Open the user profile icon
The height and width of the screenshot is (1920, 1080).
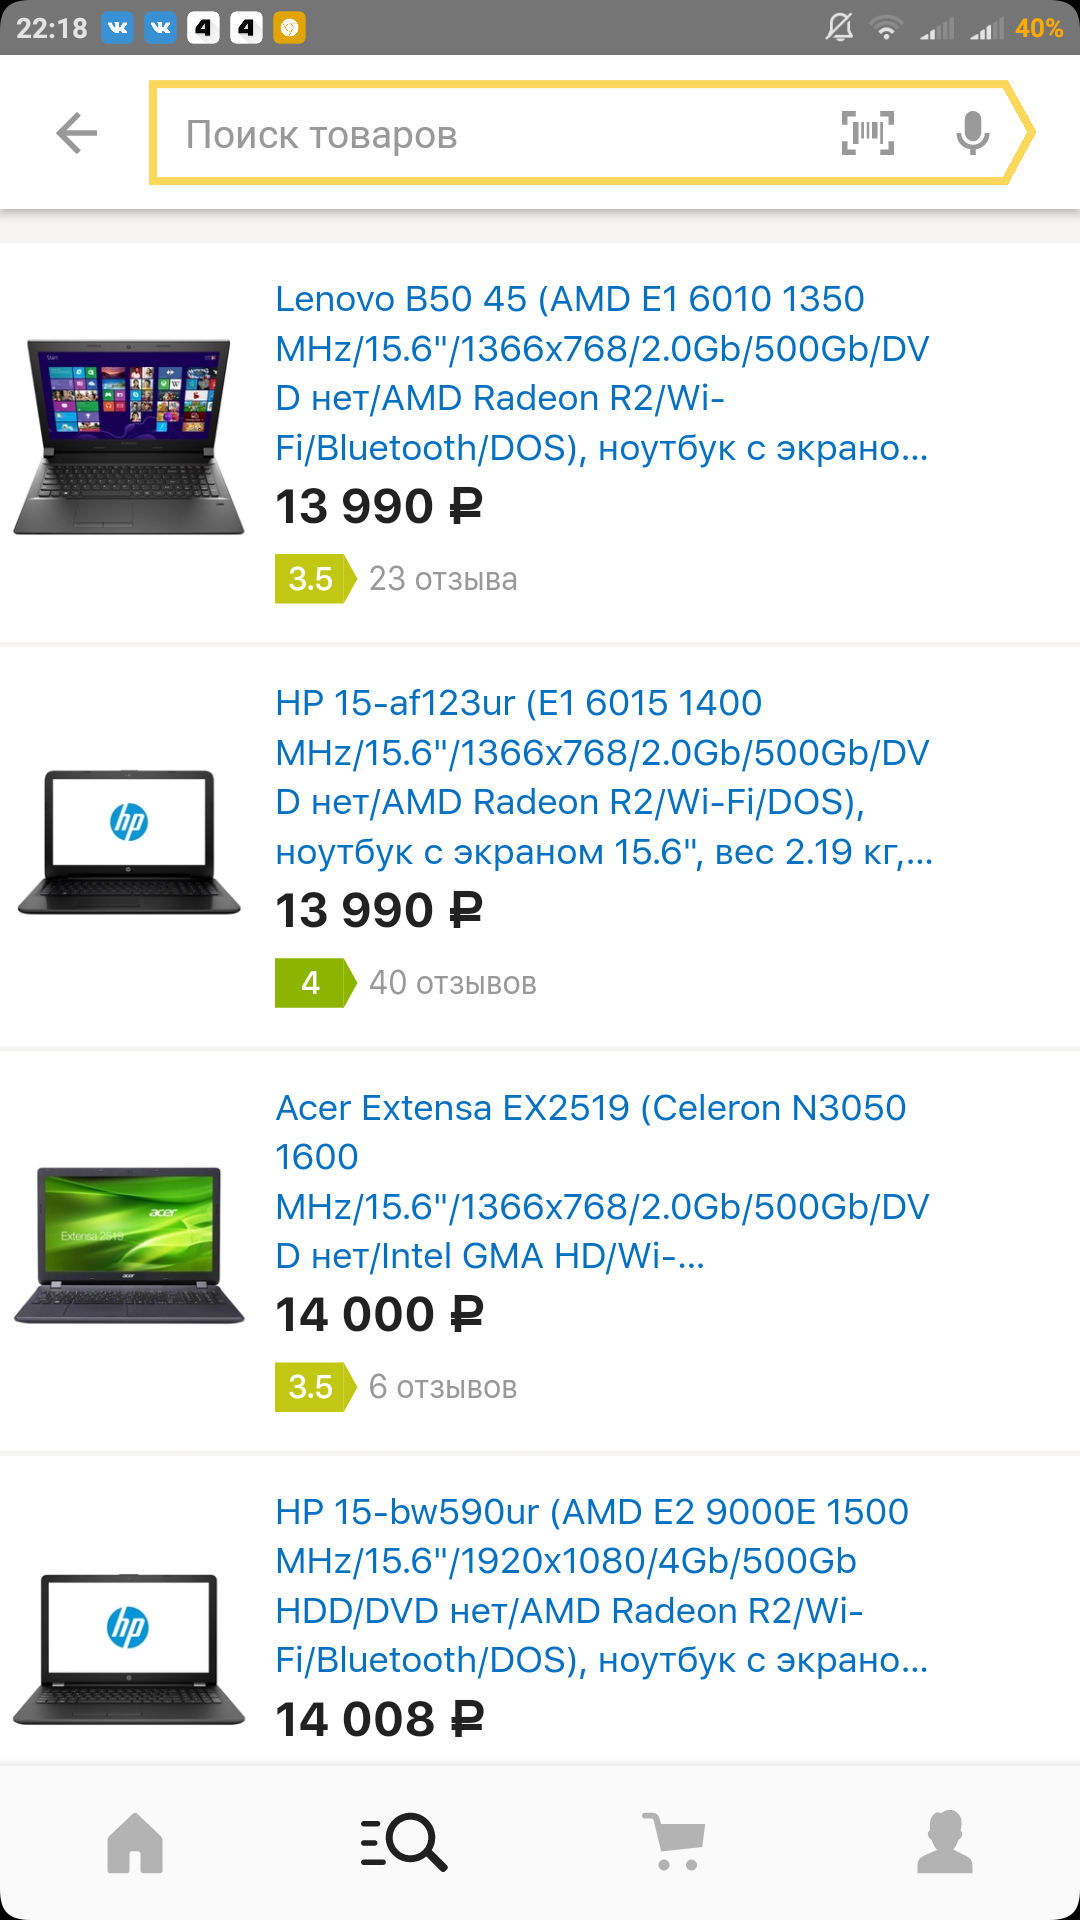[945, 1842]
